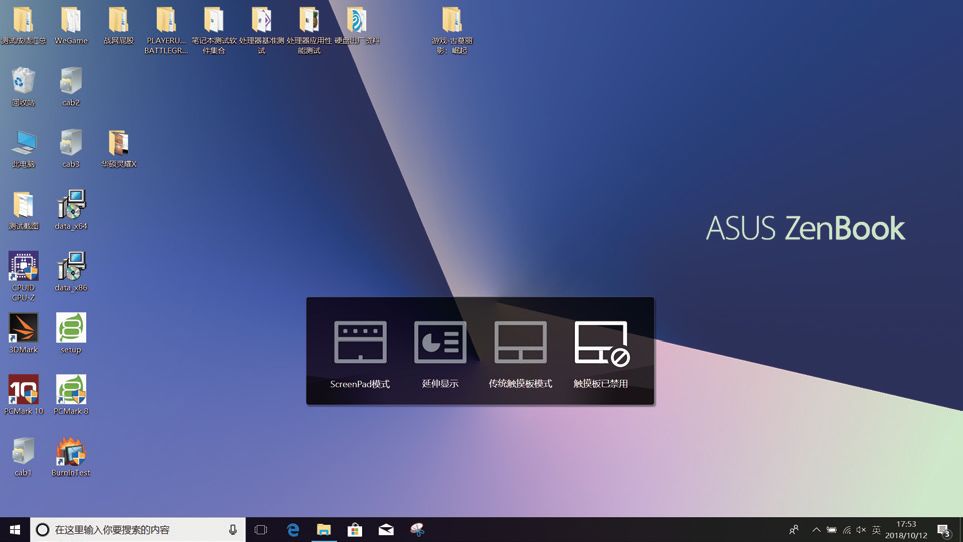Select the data_x86 installer icon

pos(71,271)
